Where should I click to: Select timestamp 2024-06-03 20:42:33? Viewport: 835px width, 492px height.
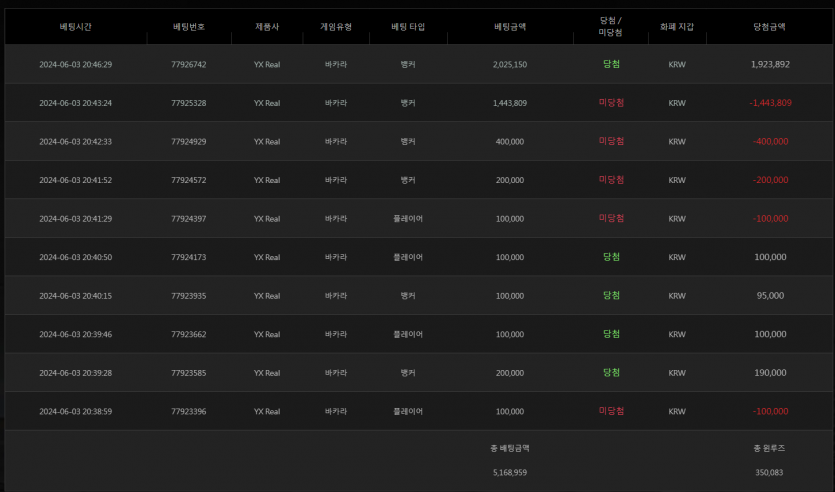click(x=76, y=142)
